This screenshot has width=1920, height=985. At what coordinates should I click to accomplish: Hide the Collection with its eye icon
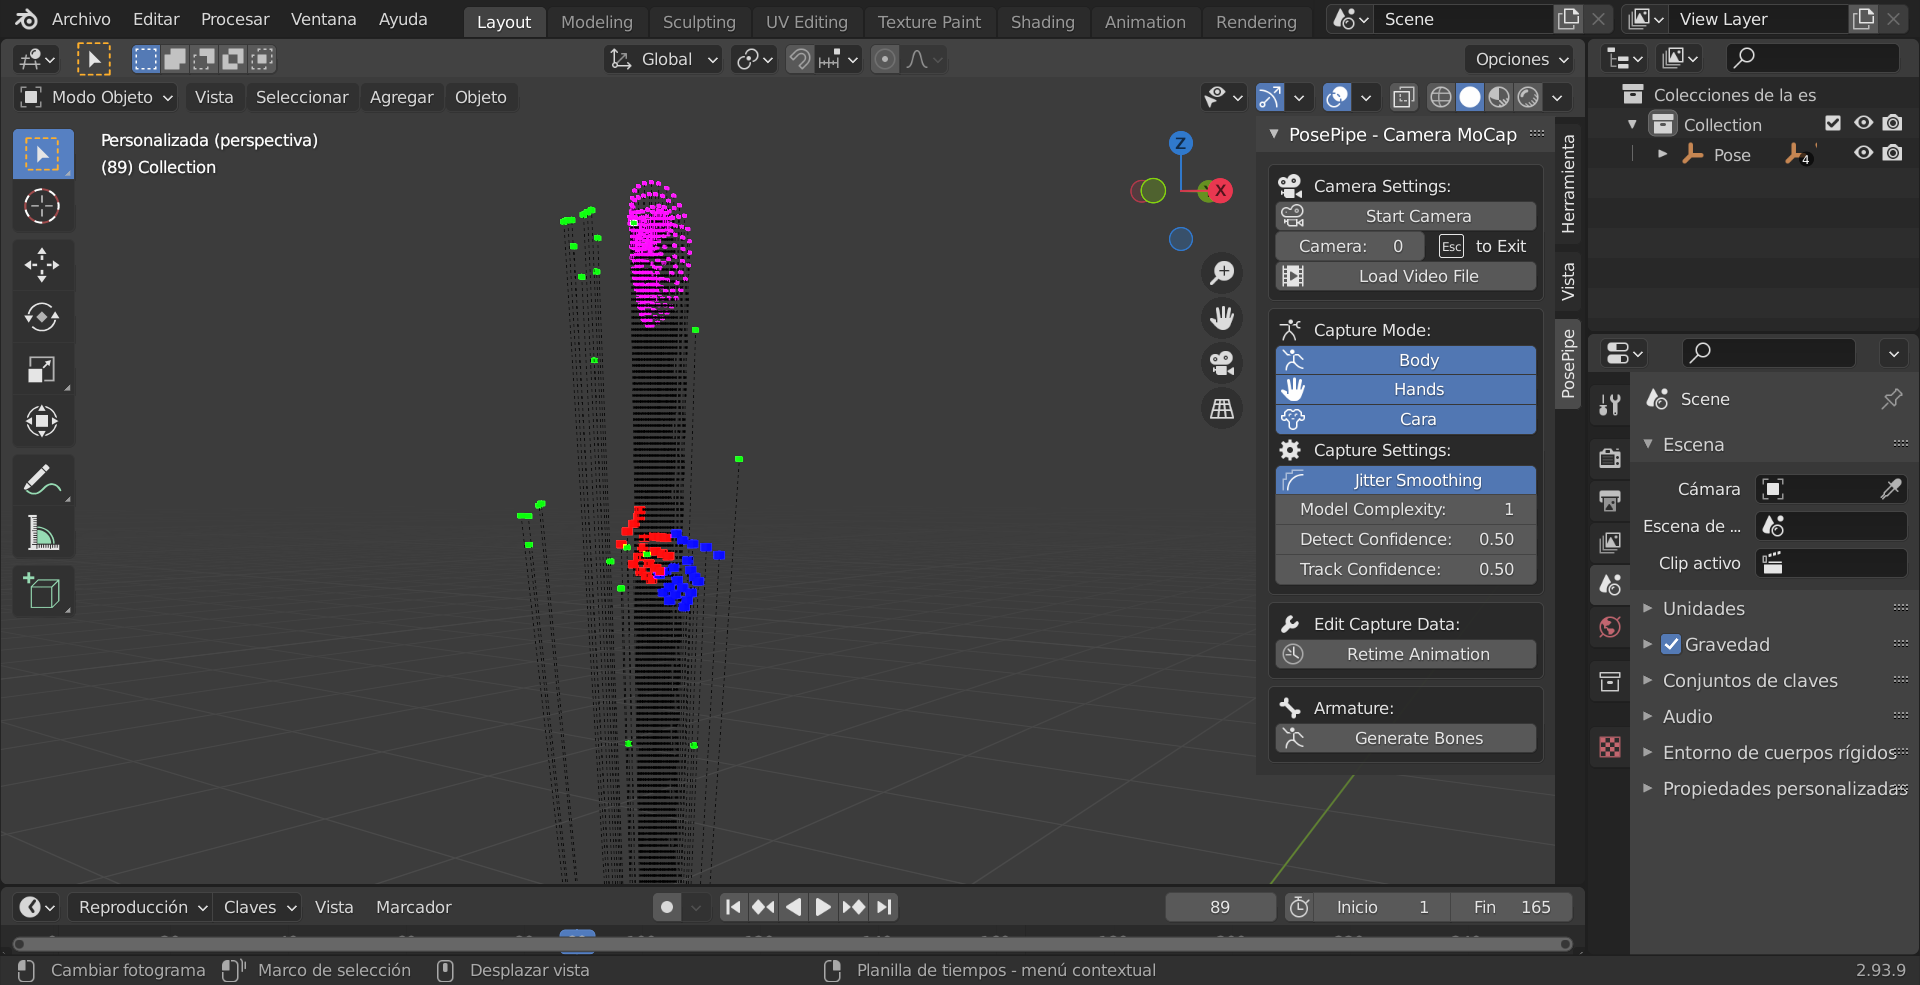coord(1863,123)
